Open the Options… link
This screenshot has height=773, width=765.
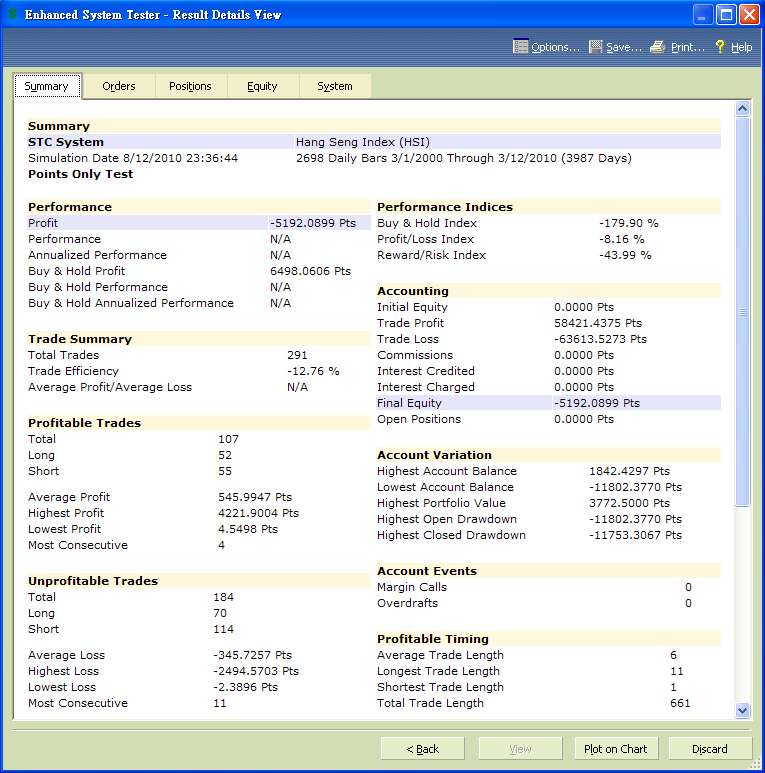(555, 47)
